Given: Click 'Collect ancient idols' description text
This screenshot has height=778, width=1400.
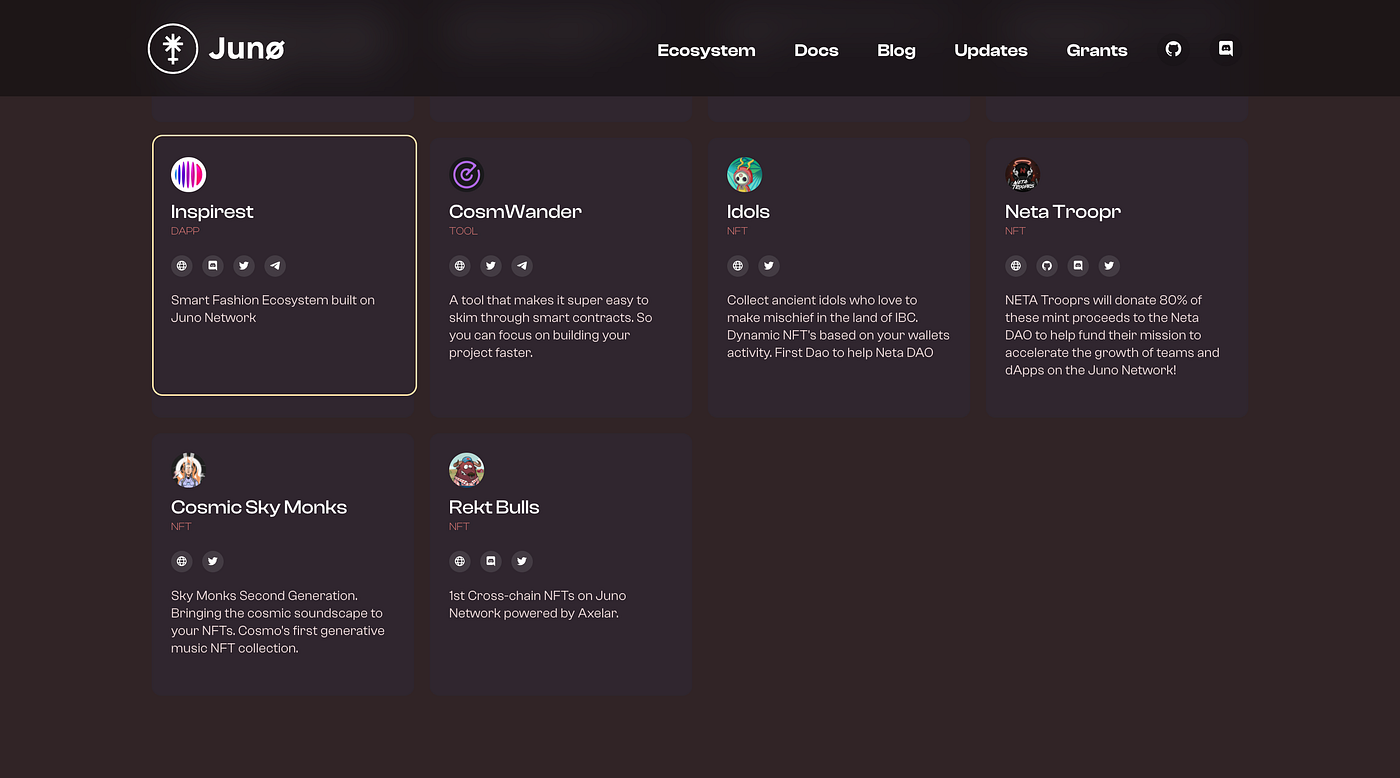Looking at the screenshot, I should point(838,326).
